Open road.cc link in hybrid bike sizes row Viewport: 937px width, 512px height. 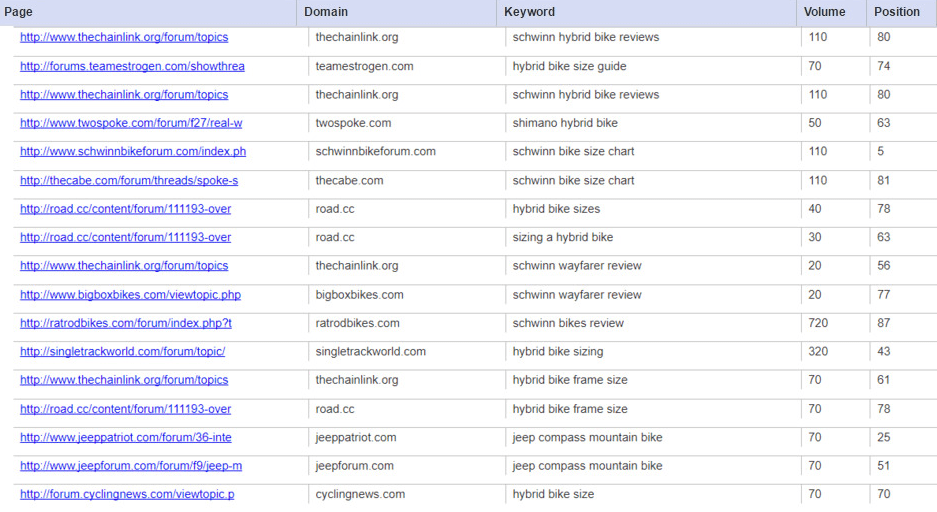point(125,209)
